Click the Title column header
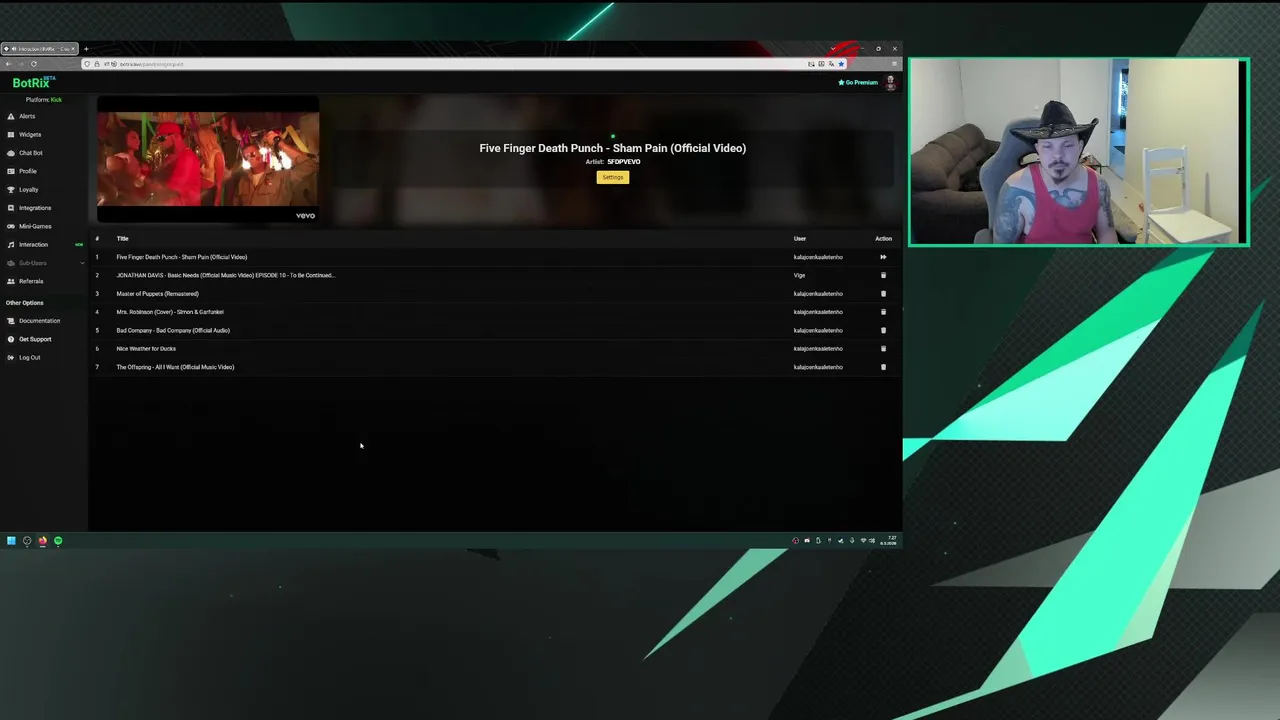The width and height of the screenshot is (1280, 720). coord(122,239)
